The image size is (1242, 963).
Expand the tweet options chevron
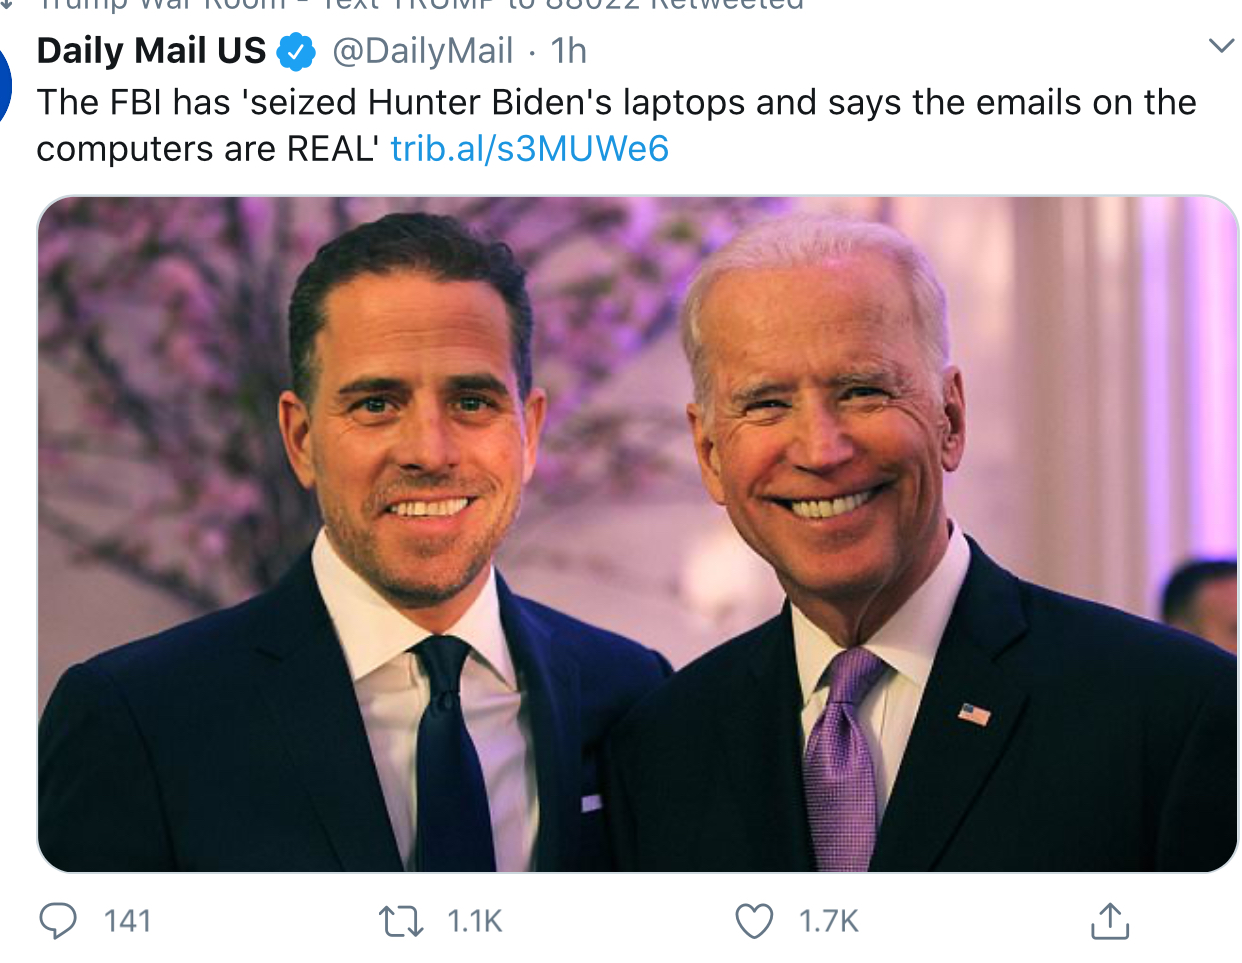point(1221,46)
